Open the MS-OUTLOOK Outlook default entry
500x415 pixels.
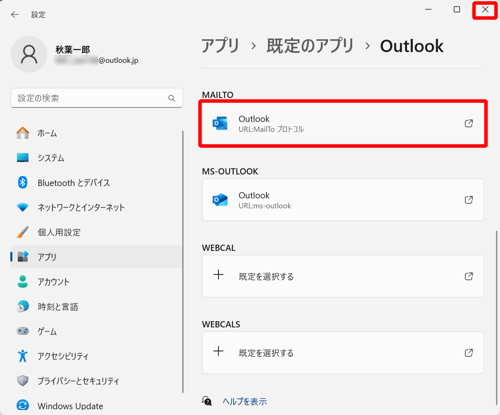pos(343,200)
